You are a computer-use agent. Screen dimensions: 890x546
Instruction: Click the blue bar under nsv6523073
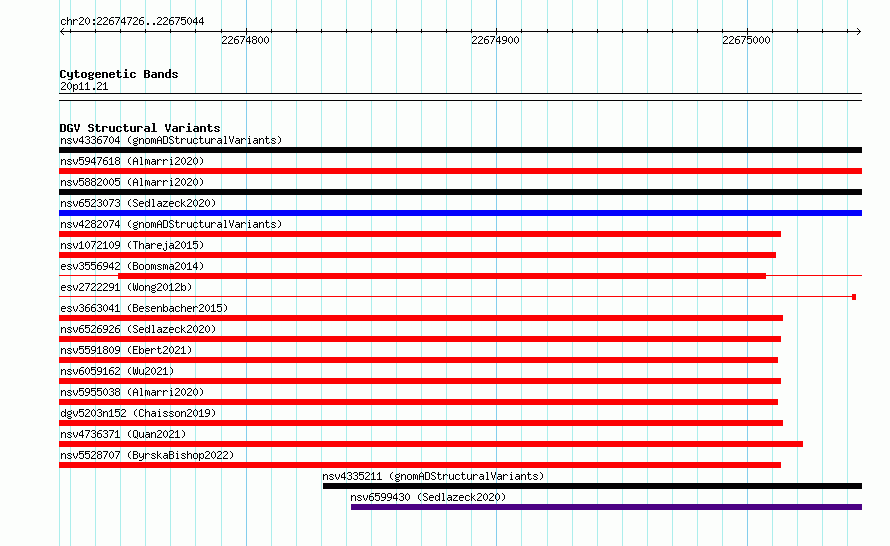pos(460,213)
